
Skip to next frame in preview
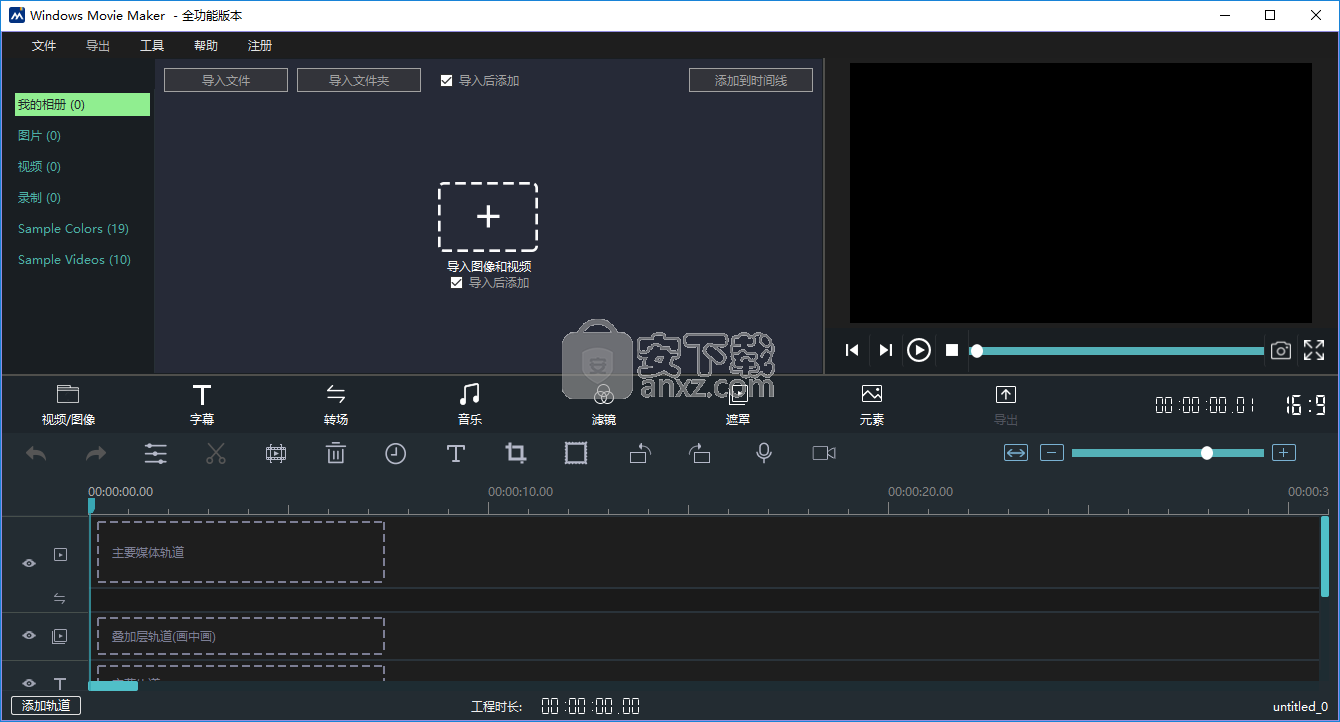tap(885, 350)
